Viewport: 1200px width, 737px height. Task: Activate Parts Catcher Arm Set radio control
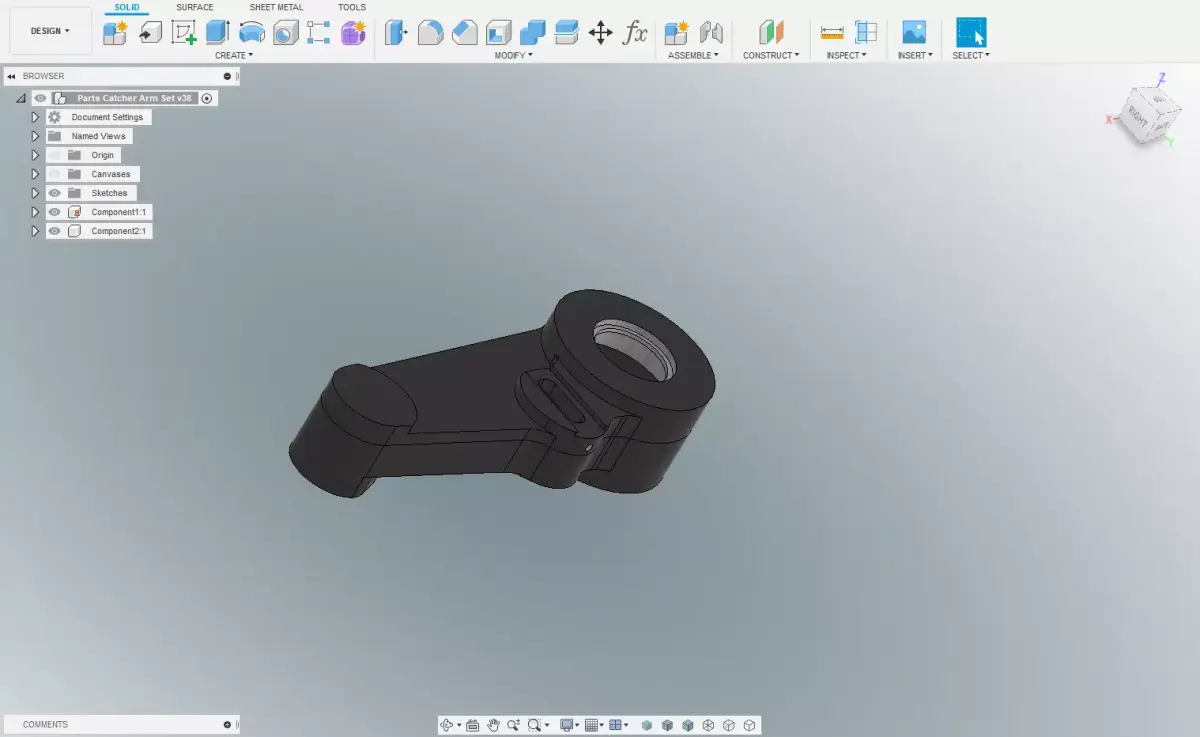point(206,98)
